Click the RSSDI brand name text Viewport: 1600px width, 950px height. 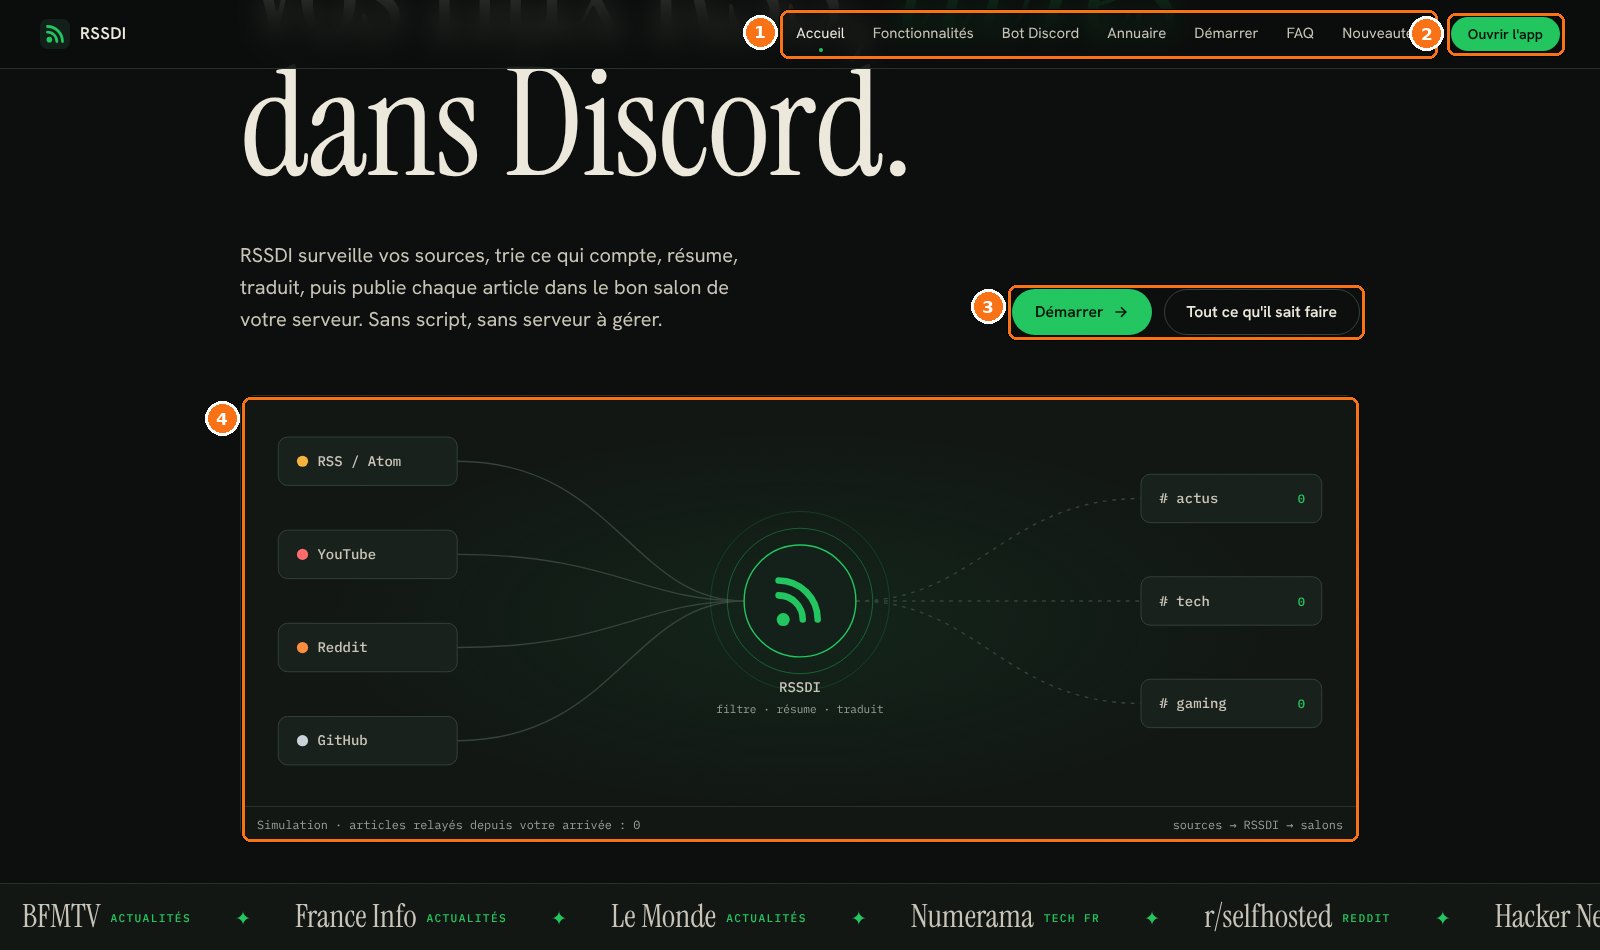click(103, 34)
